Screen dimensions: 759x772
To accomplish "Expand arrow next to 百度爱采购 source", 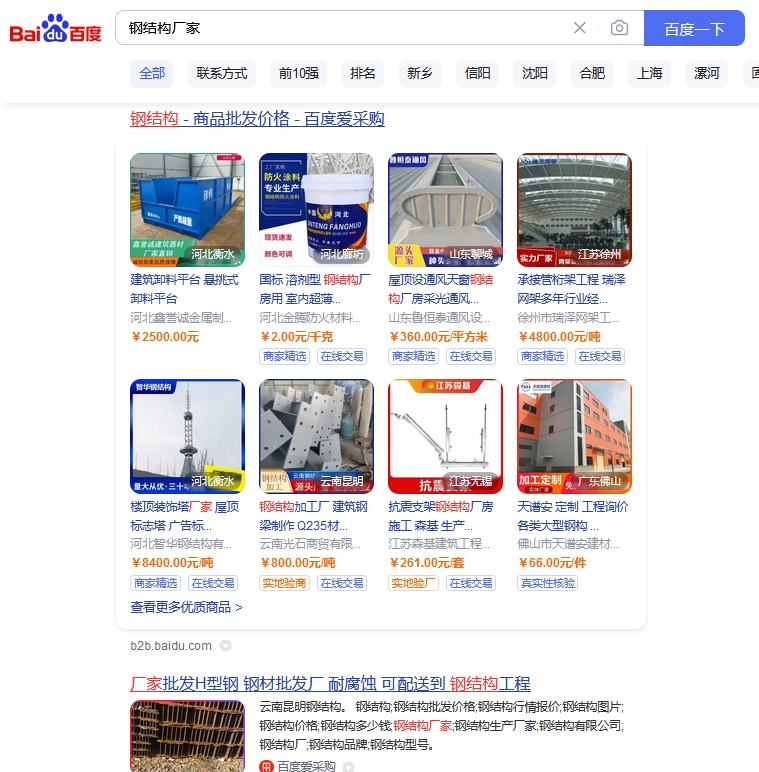I will (348, 767).
